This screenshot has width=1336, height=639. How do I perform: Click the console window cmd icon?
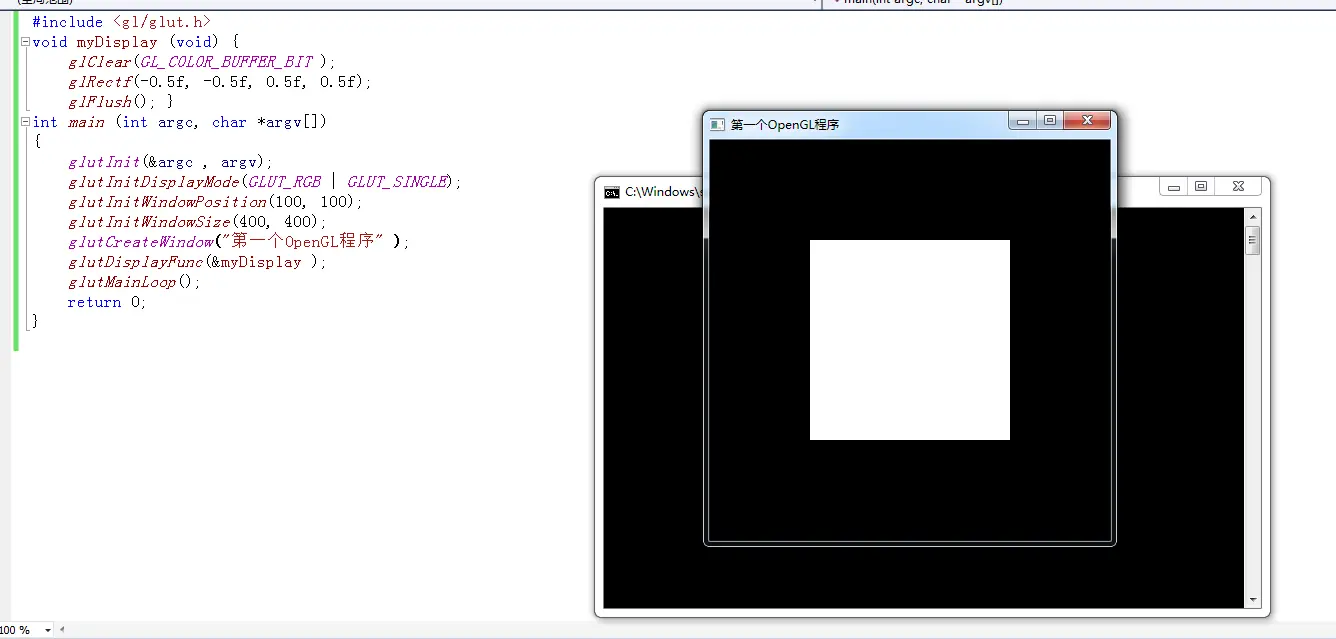[612, 192]
